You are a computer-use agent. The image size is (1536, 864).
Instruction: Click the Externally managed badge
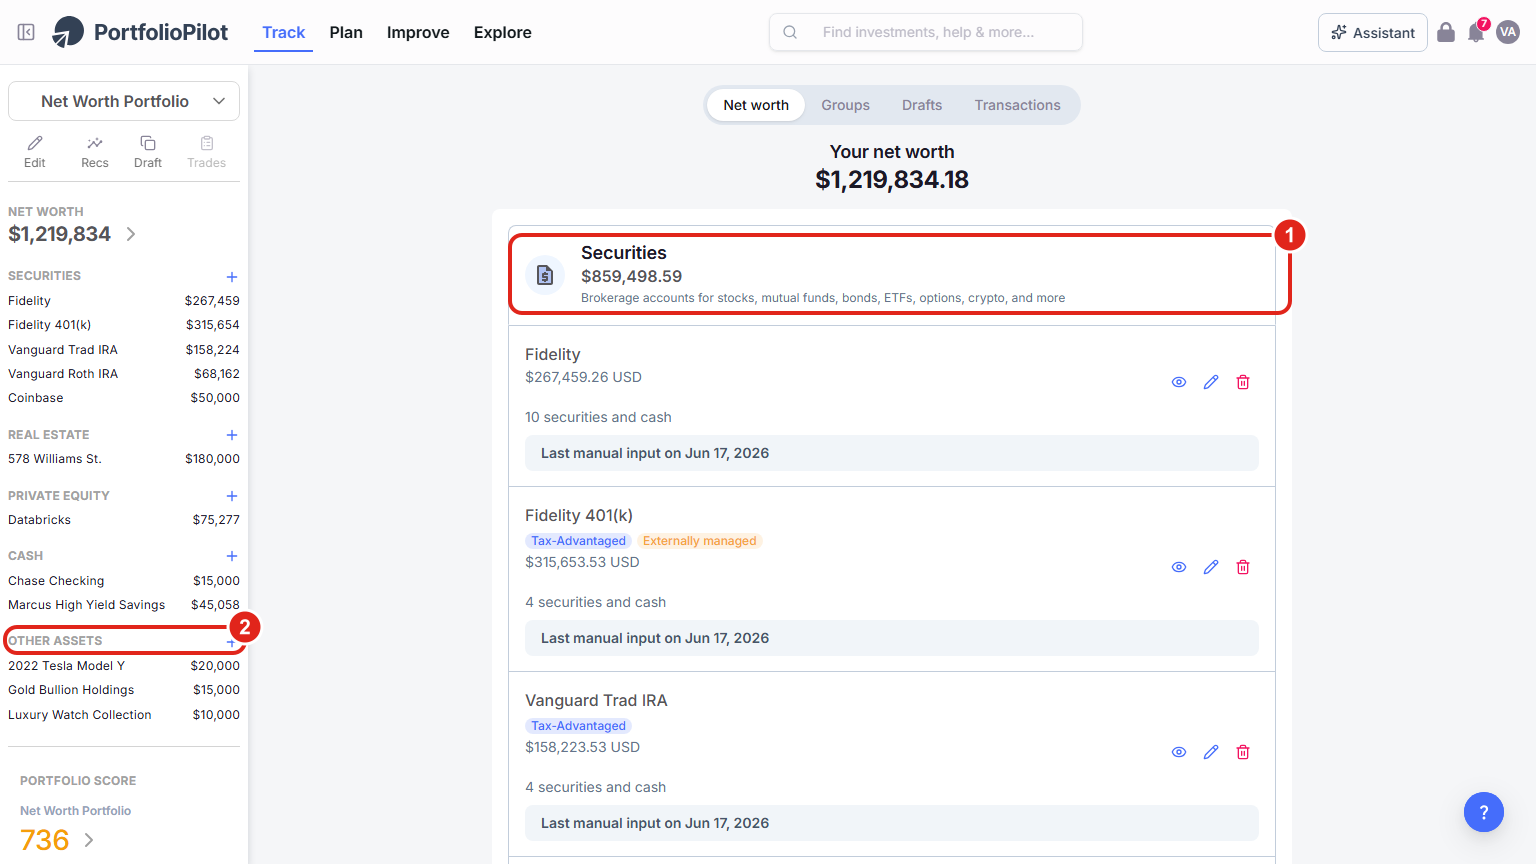click(700, 541)
